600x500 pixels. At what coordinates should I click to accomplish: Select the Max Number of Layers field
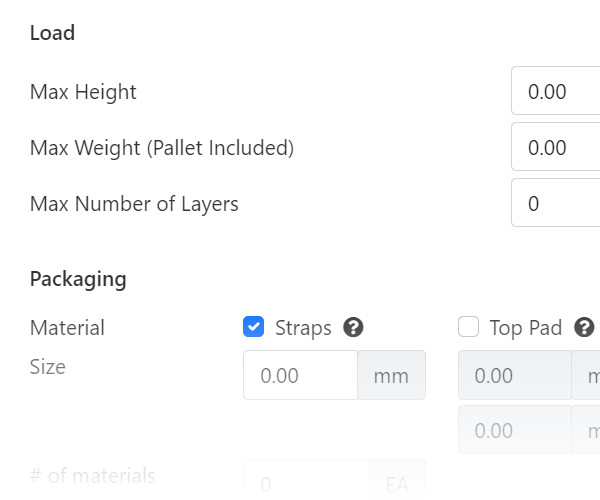pyautogui.click(x=556, y=204)
